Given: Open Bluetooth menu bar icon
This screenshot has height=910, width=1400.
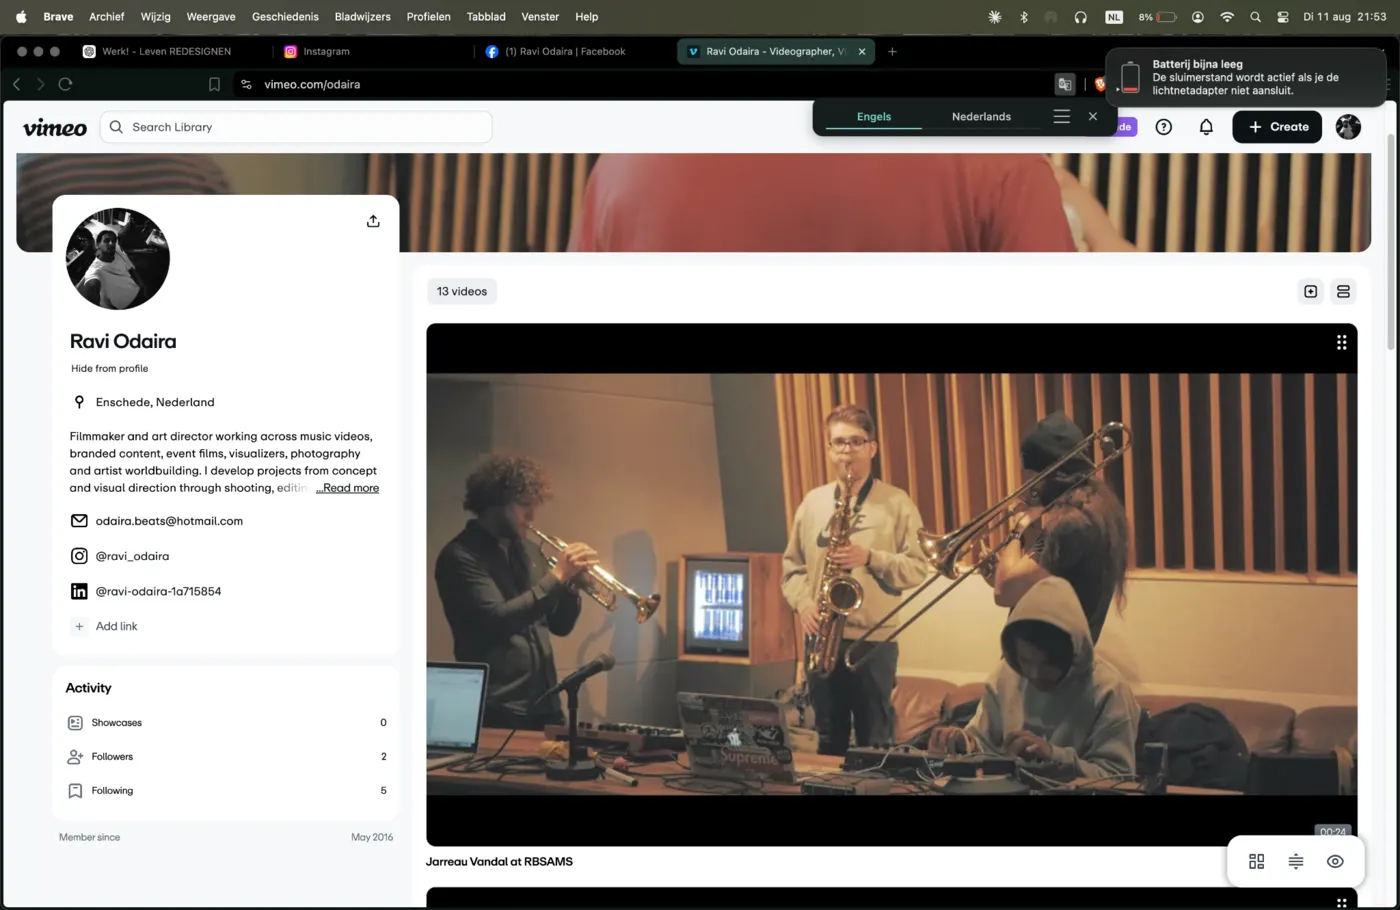Looking at the screenshot, I should (x=1023, y=17).
